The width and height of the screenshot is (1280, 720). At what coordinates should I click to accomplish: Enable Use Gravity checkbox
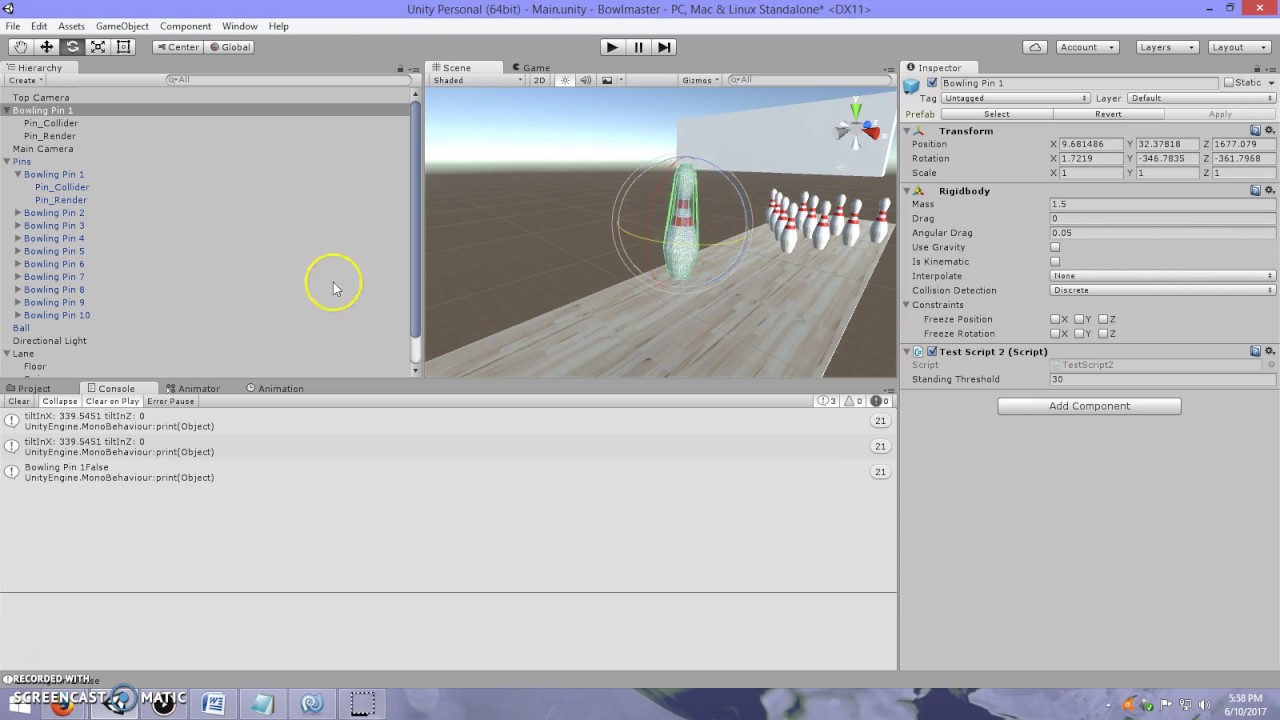click(x=1055, y=247)
